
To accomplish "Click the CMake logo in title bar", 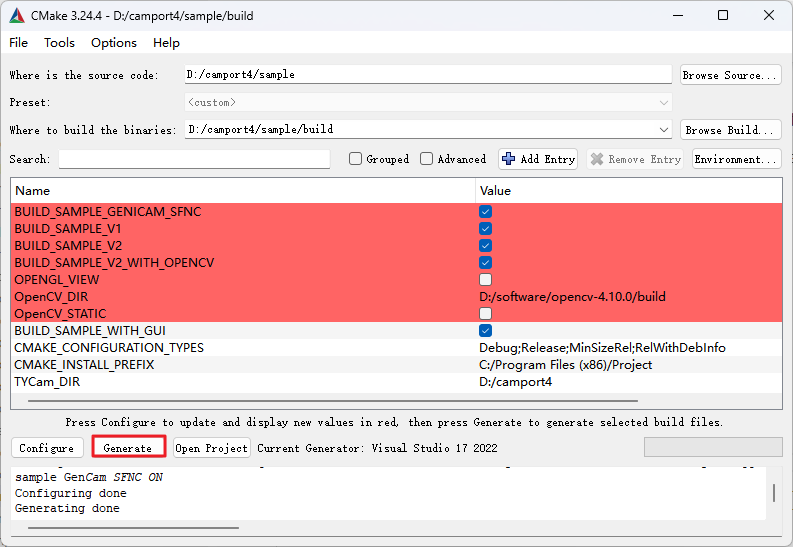I will (17, 15).
